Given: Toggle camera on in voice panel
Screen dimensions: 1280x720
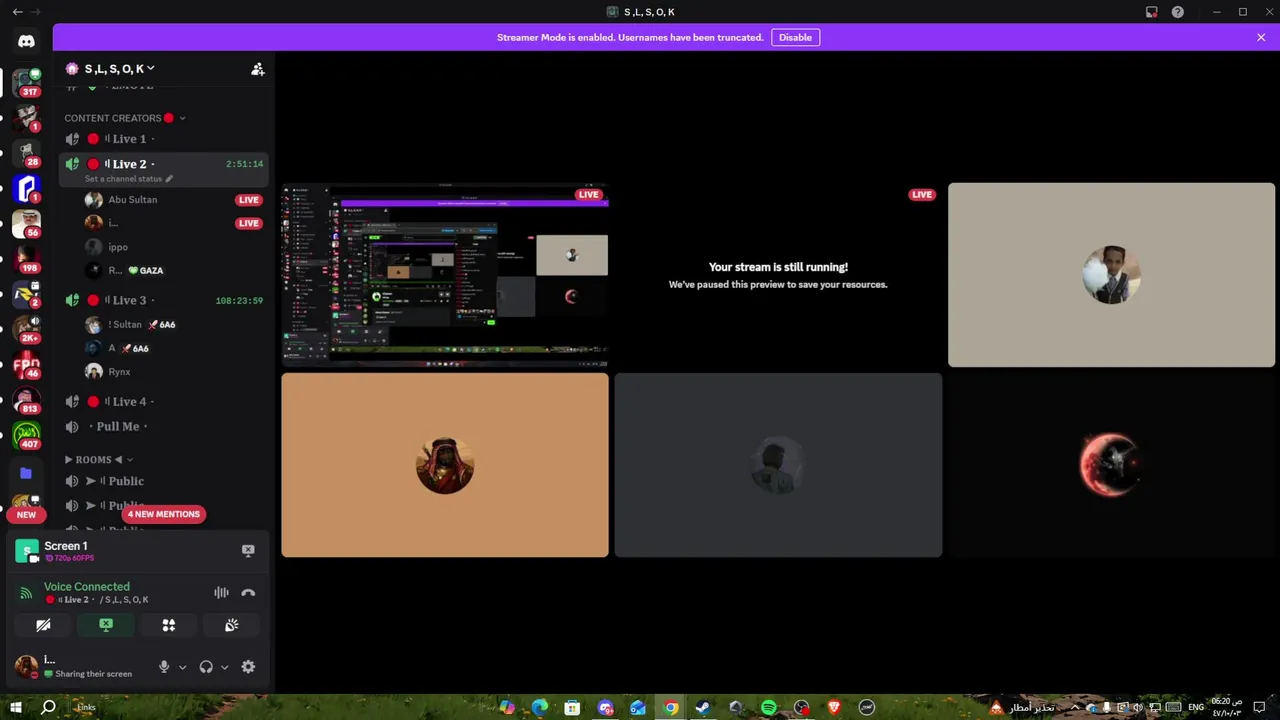Looking at the screenshot, I should [43, 625].
